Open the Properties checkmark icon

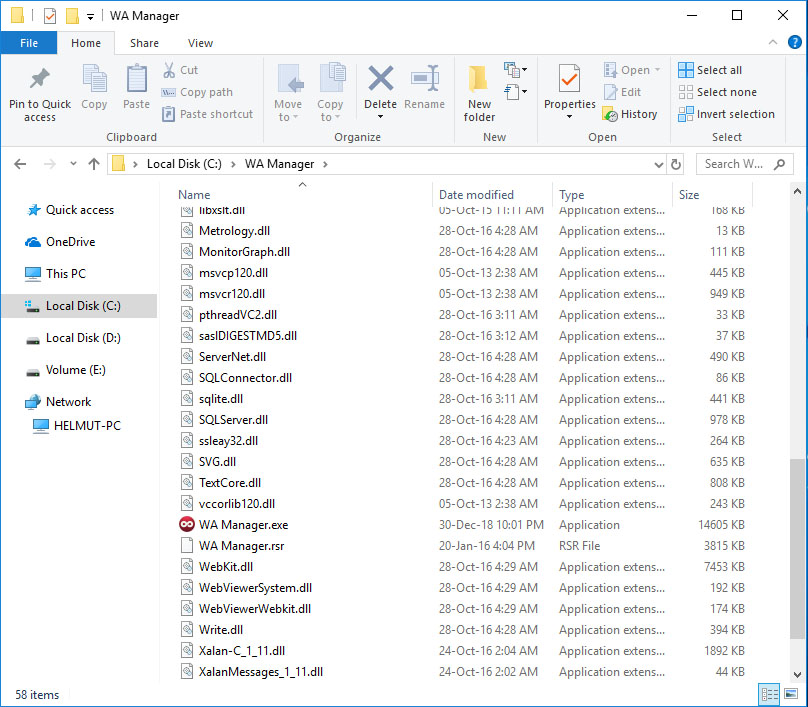coord(569,78)
